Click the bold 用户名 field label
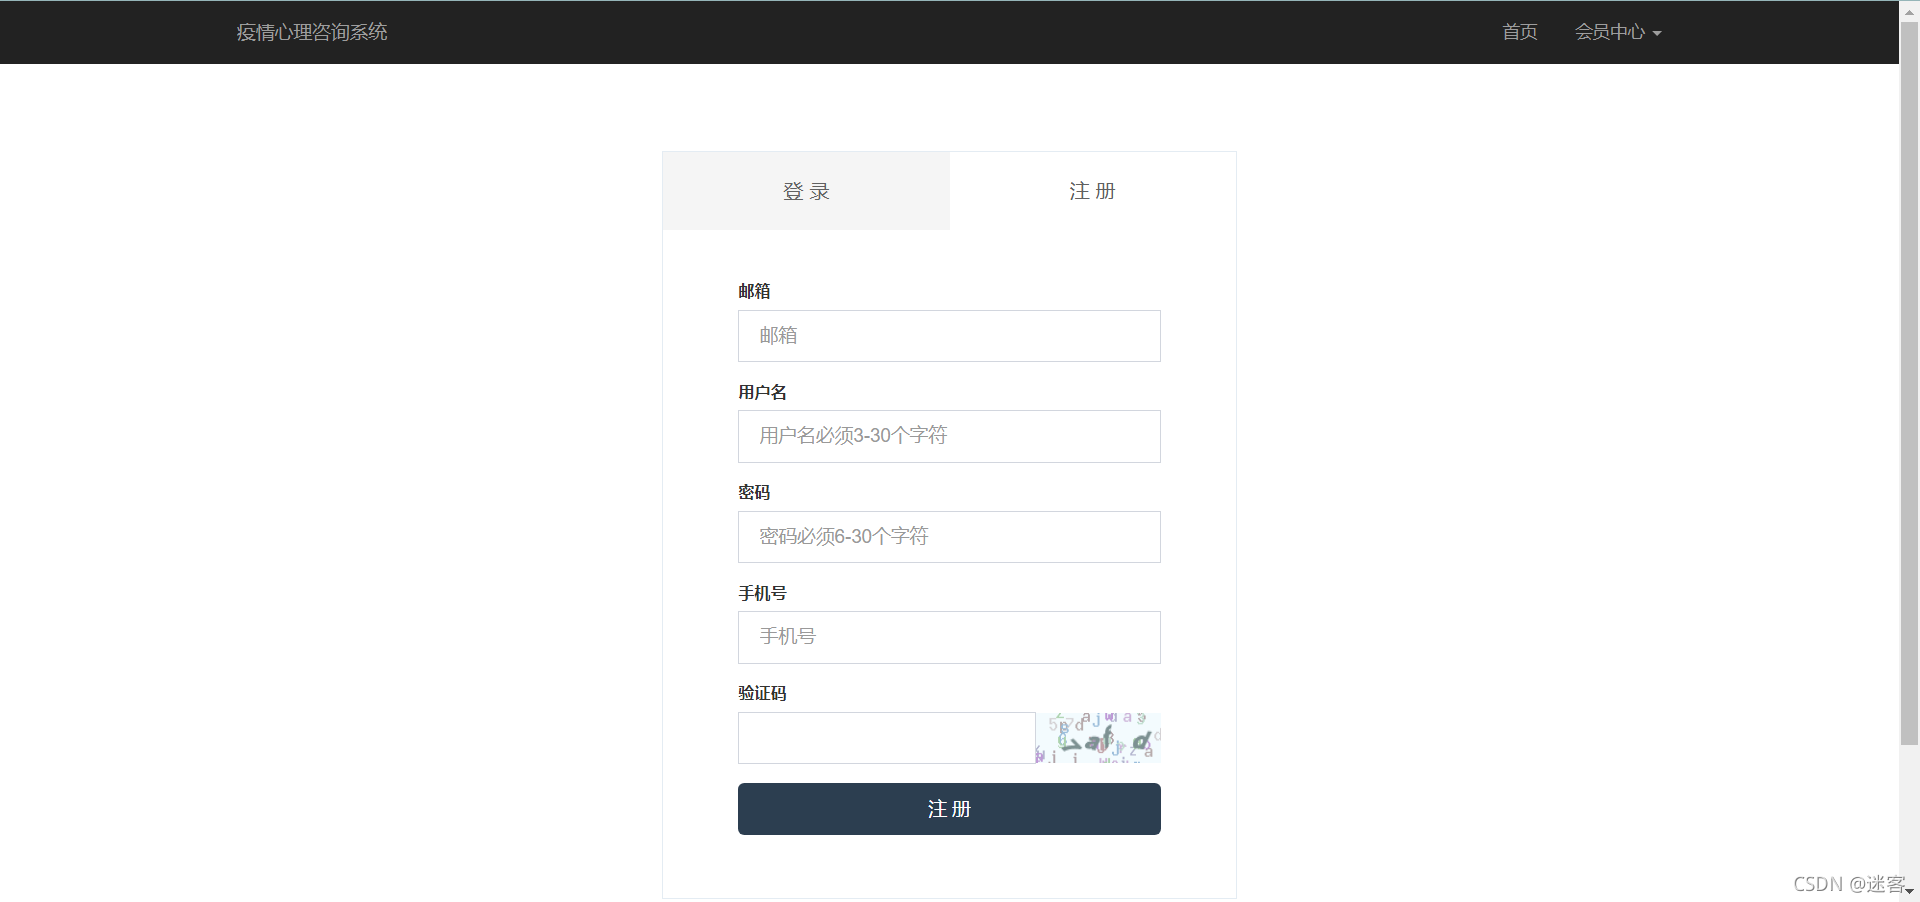 pyautogui.click(x=762, y=392)
